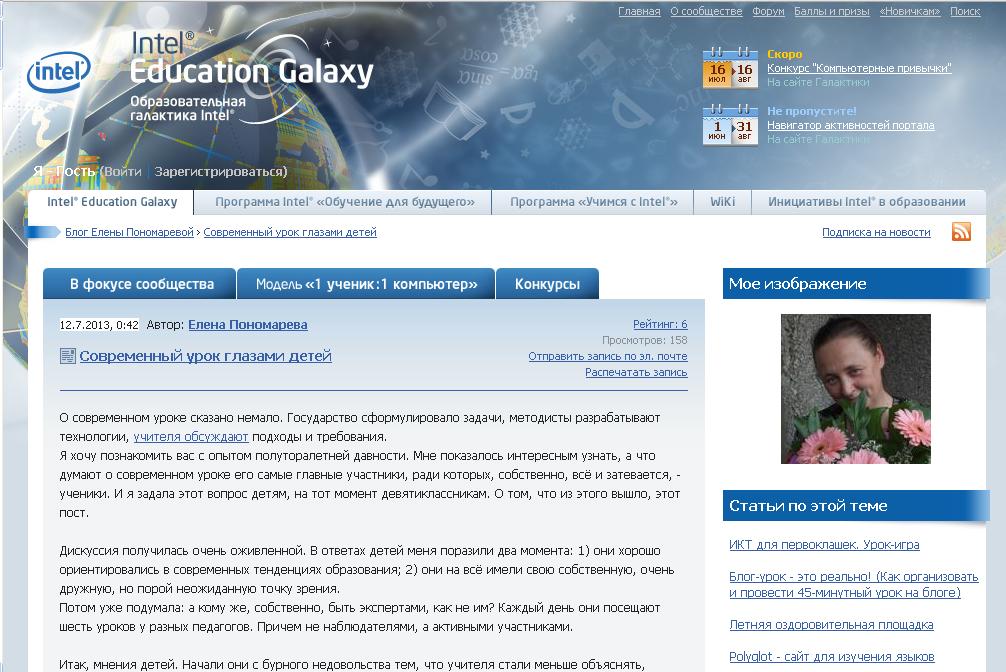Open Летняя оздоровительная площадка article

[831, 625]
